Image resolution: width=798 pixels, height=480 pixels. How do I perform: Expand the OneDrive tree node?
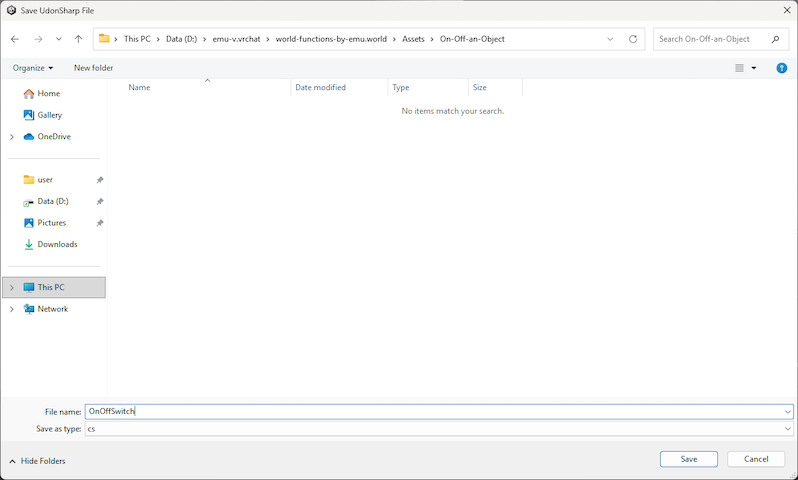pos(11,137)
